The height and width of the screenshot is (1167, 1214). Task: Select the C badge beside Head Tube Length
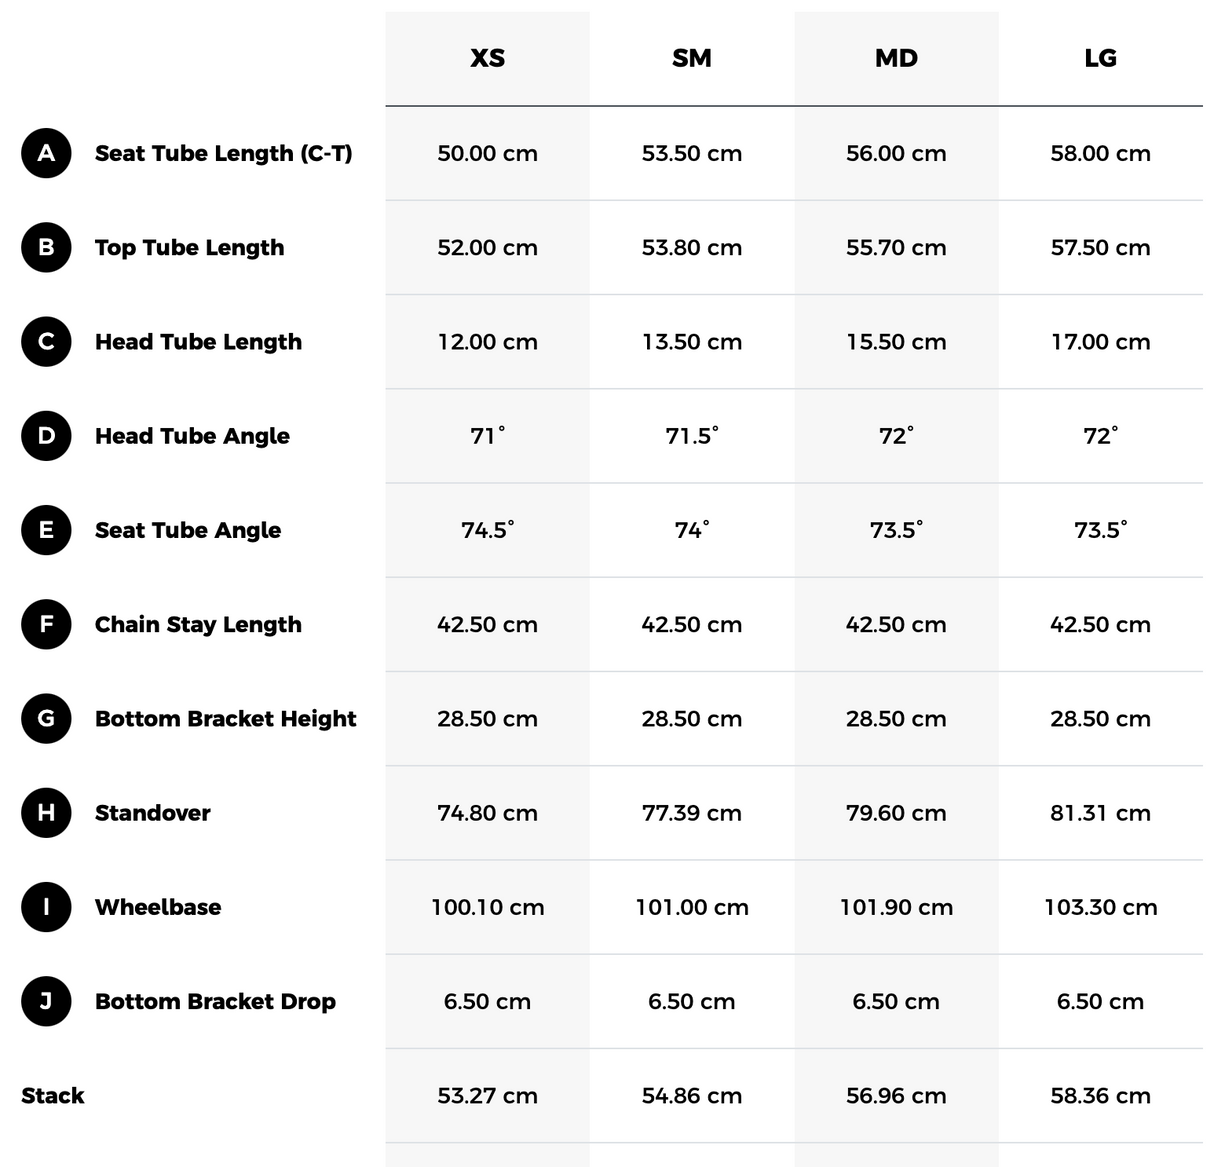point(46,341)
